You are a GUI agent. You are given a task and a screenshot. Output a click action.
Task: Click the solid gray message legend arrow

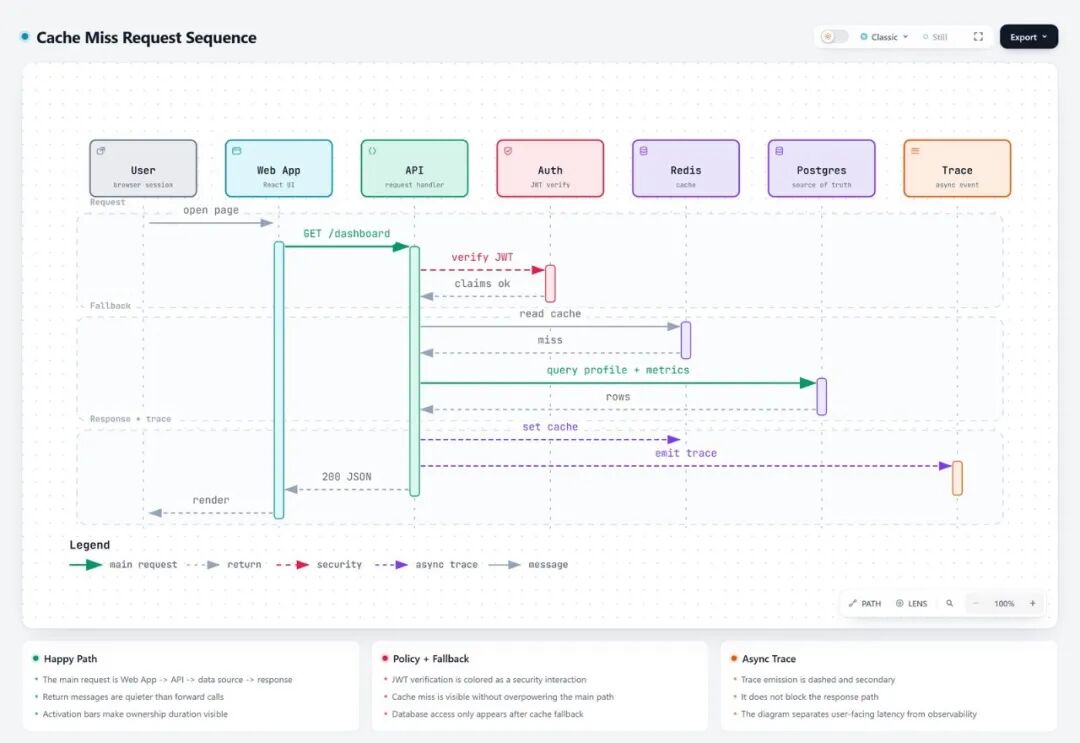(504, 565)
